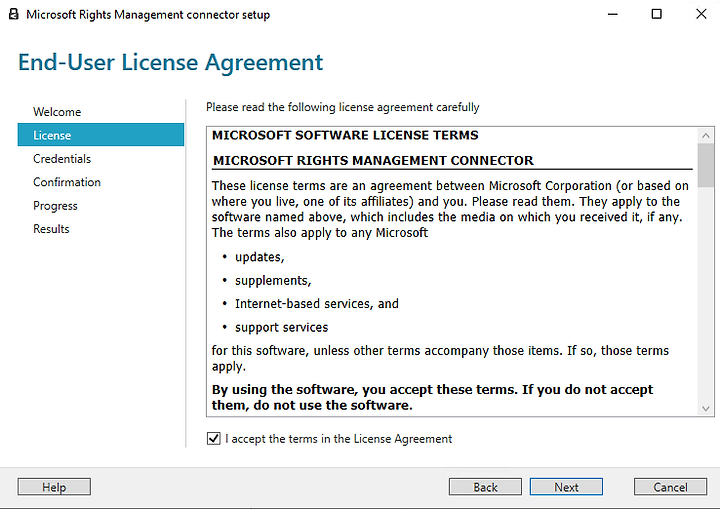Go Back to the previous page

click(x=485, y=487)
